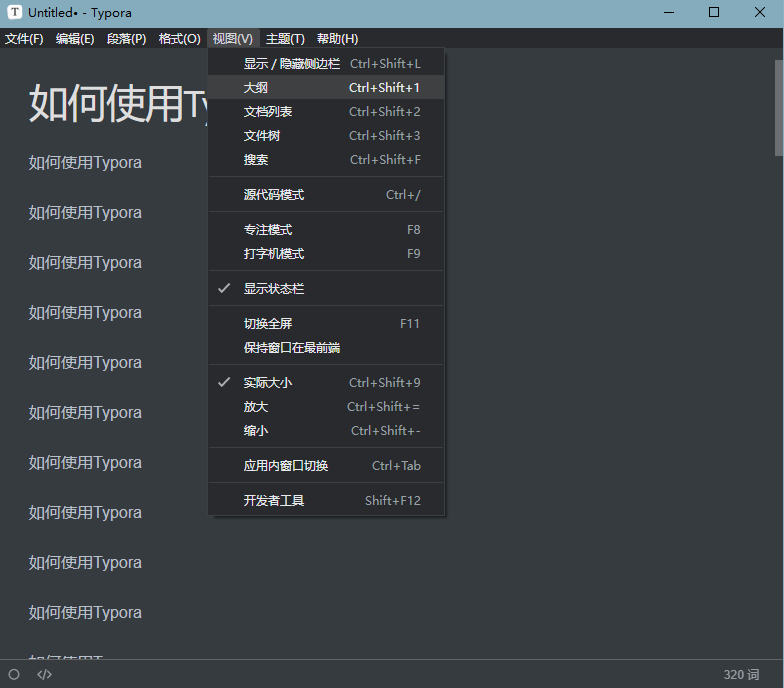Click the large heading 如何使用Typora
This screenshot has width=784, height=688.
point(118,104)
